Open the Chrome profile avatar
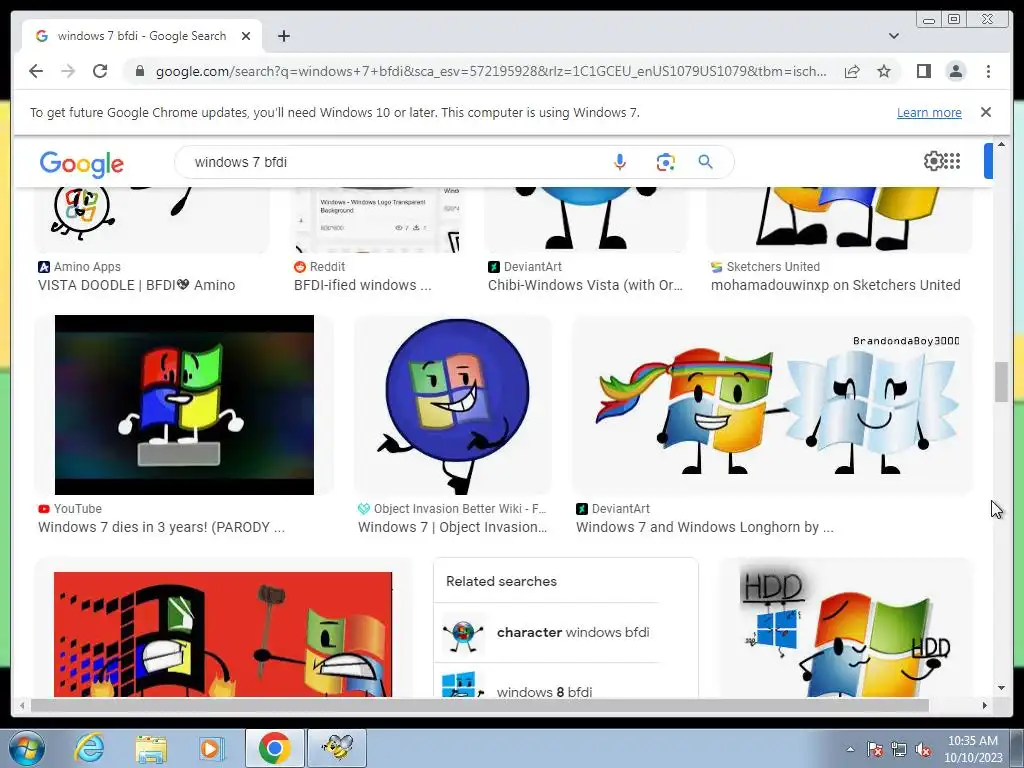This screenshot has height=768, width=1024. pyautogui.click(x=955, y=71)
